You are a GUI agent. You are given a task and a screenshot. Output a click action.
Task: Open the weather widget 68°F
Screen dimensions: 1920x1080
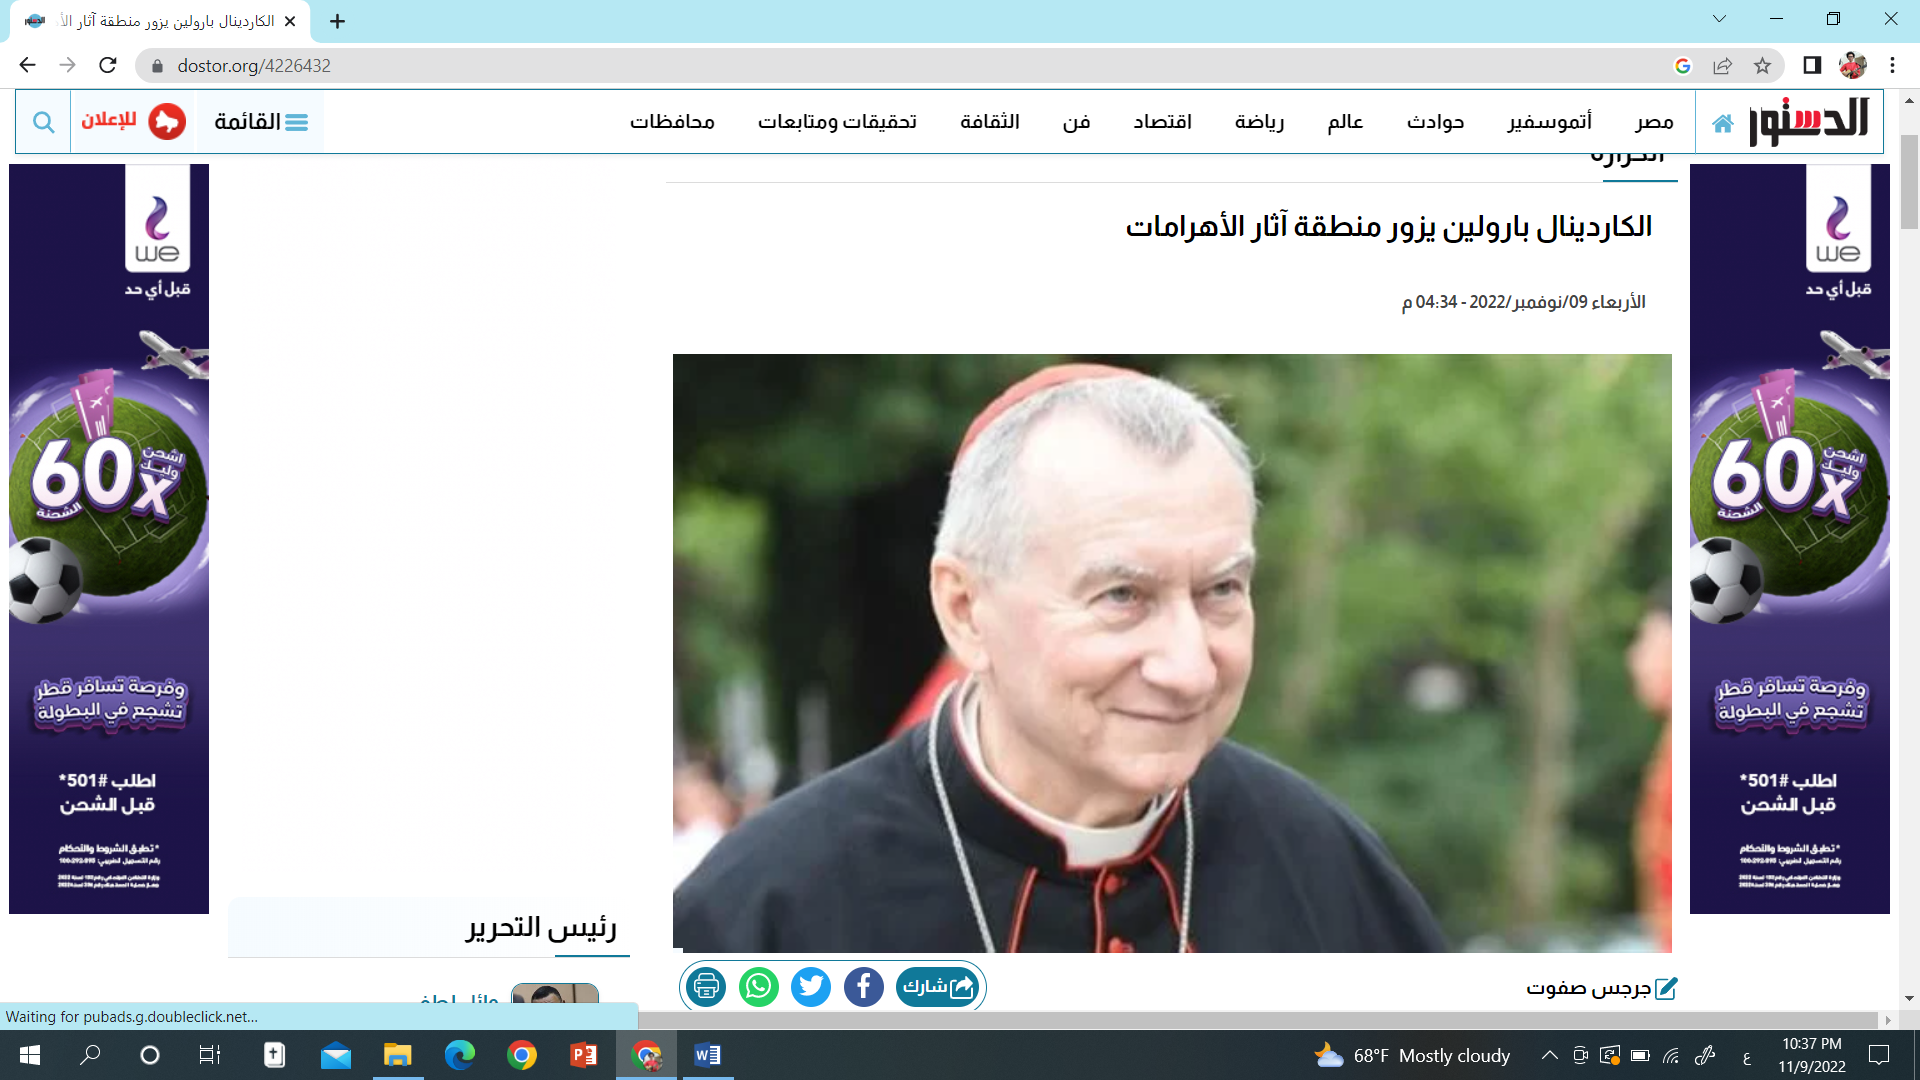pos(1411,1055)
